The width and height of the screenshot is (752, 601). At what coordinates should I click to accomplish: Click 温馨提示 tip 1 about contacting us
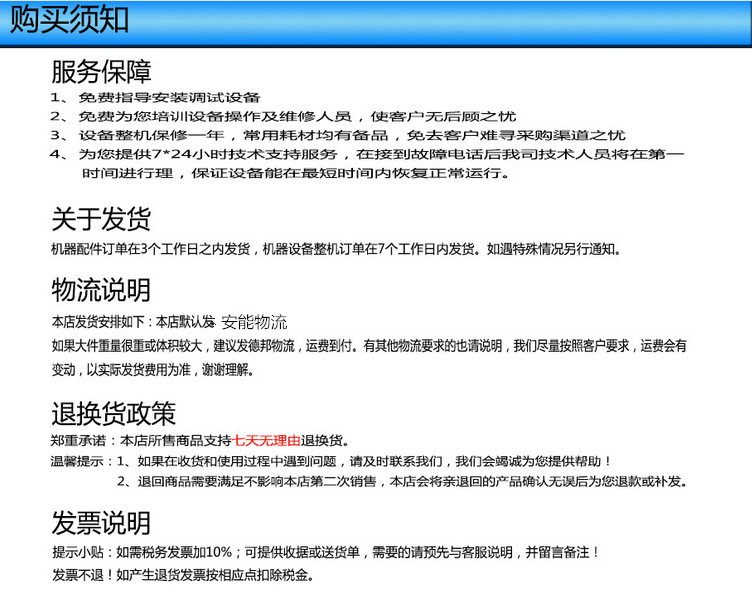(371, 461)
